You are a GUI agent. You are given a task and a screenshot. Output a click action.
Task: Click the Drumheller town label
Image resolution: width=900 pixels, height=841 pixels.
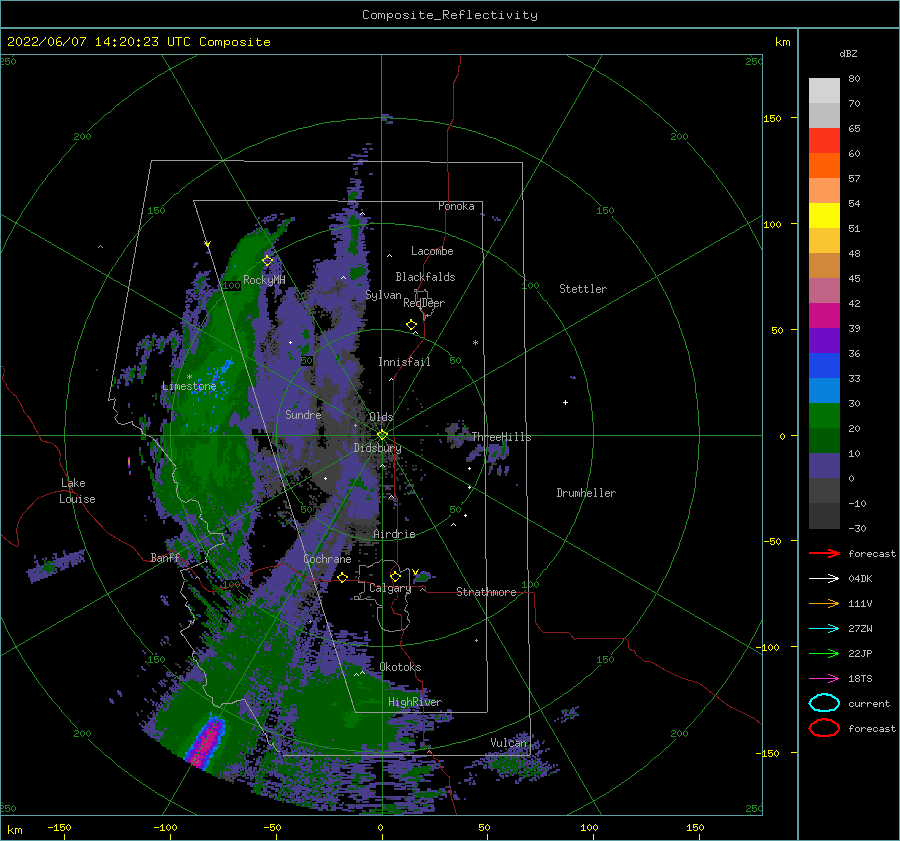pos(586,493)
